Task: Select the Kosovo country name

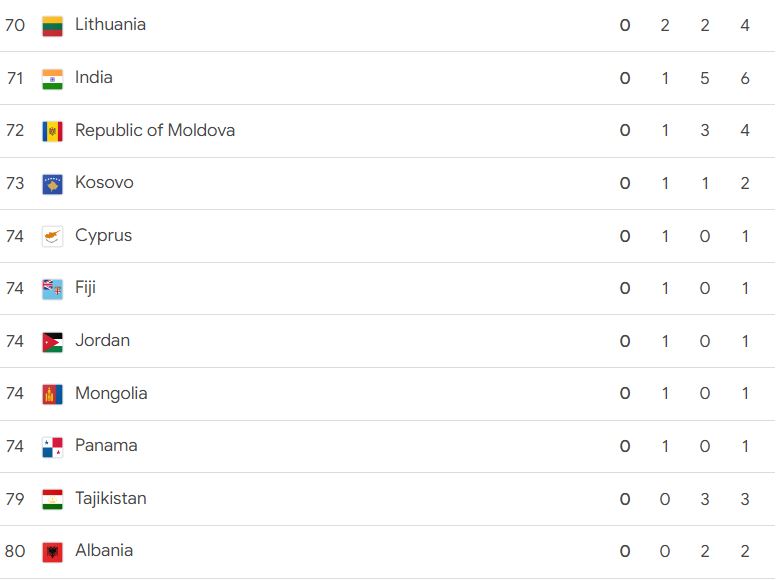Action: pyautogui.click(x=104, y=182)
